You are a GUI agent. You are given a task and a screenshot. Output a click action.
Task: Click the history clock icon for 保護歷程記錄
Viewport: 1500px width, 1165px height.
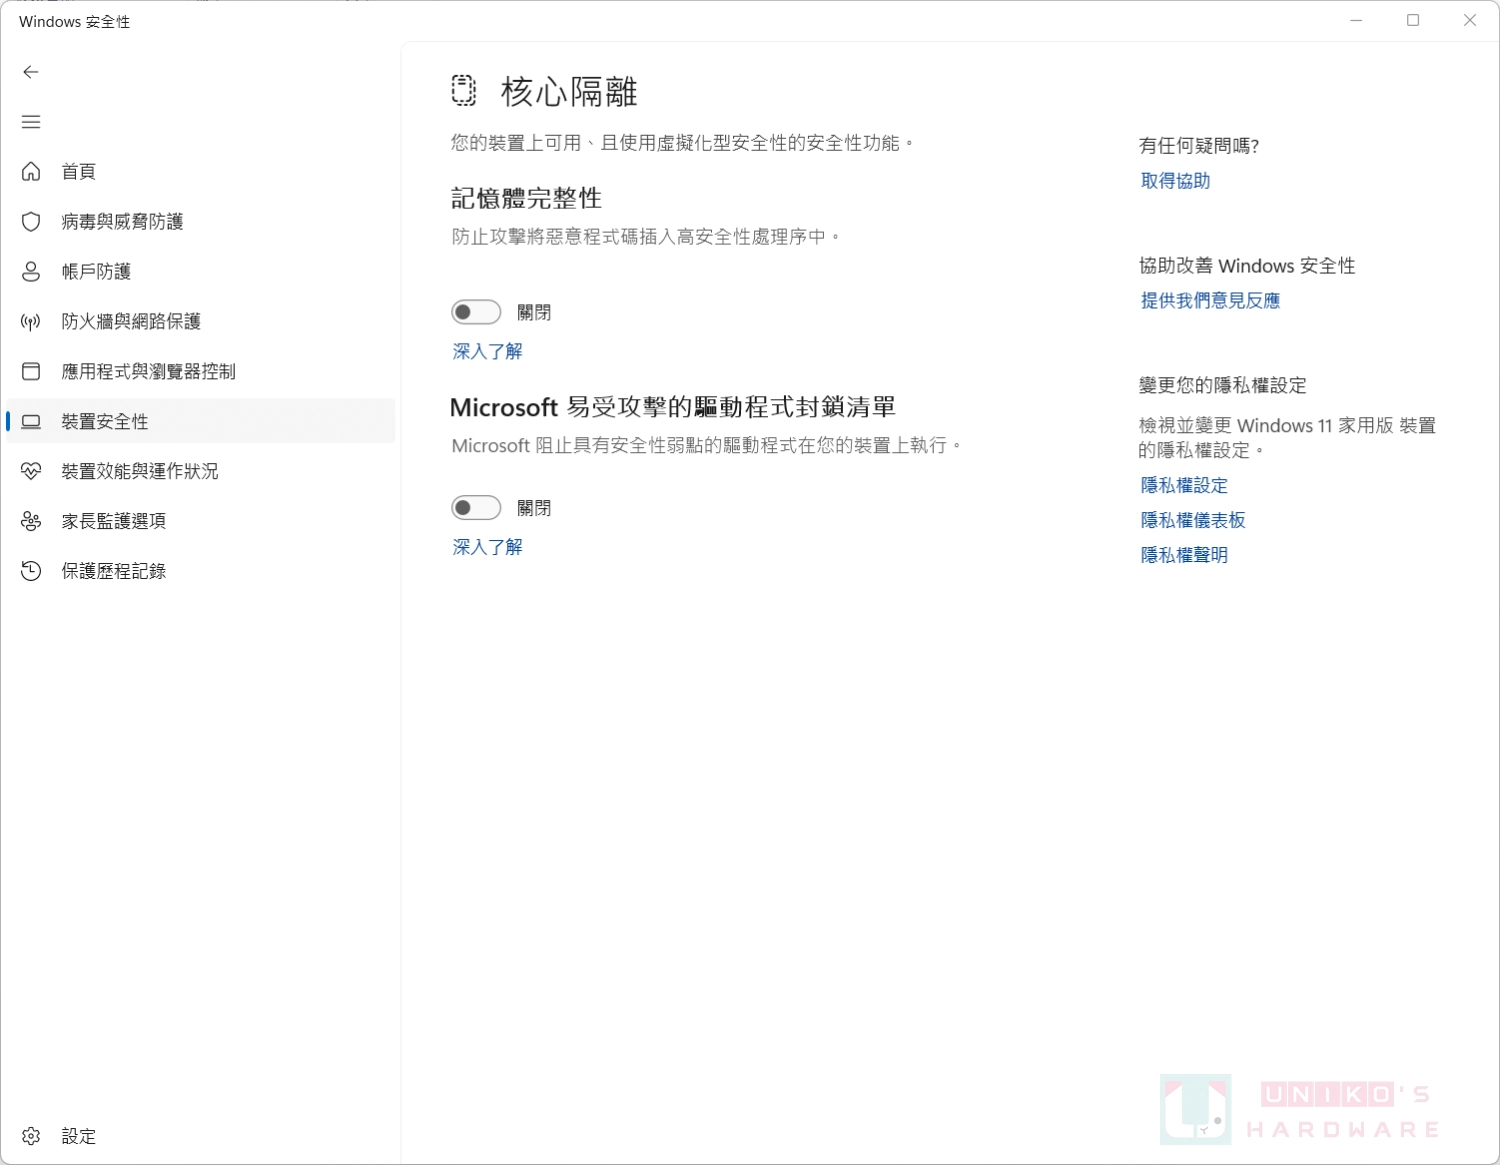[x=31, y=571]
